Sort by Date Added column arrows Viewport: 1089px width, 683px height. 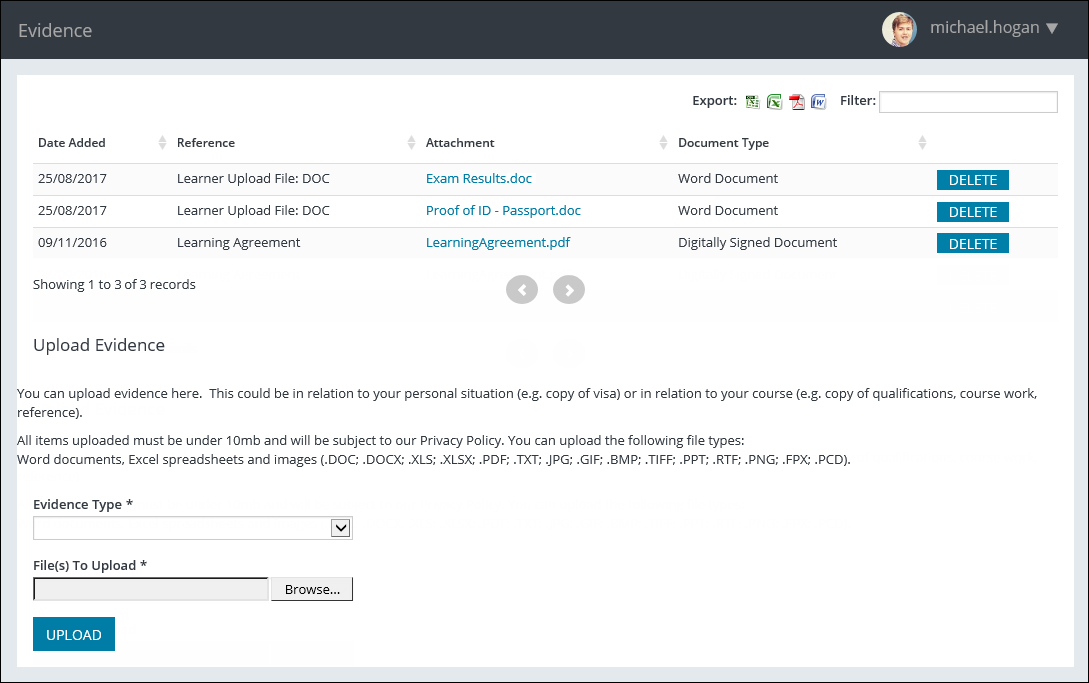163,143
